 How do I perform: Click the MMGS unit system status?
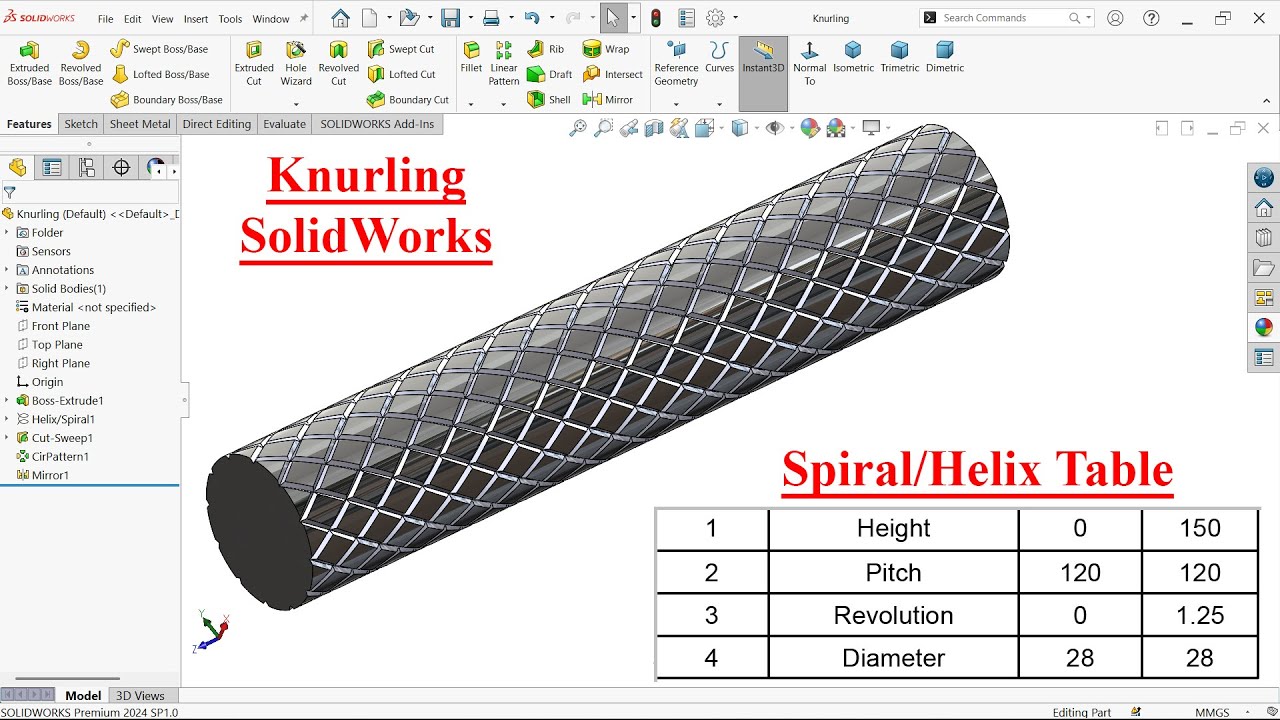(1212, 712)
